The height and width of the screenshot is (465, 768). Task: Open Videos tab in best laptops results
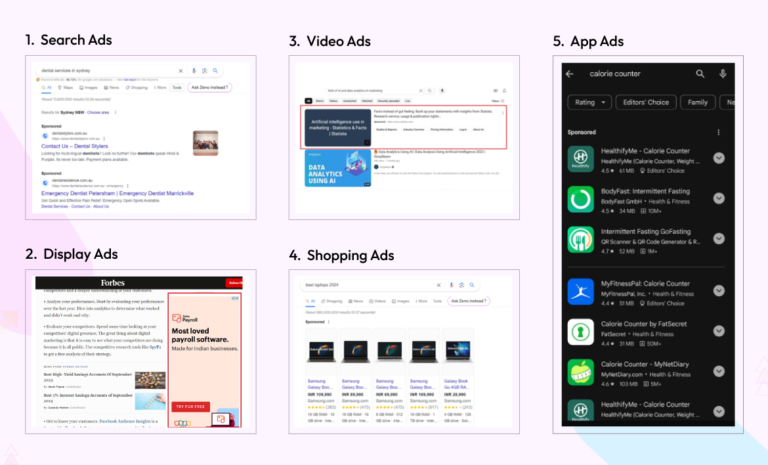coord(378,301)
